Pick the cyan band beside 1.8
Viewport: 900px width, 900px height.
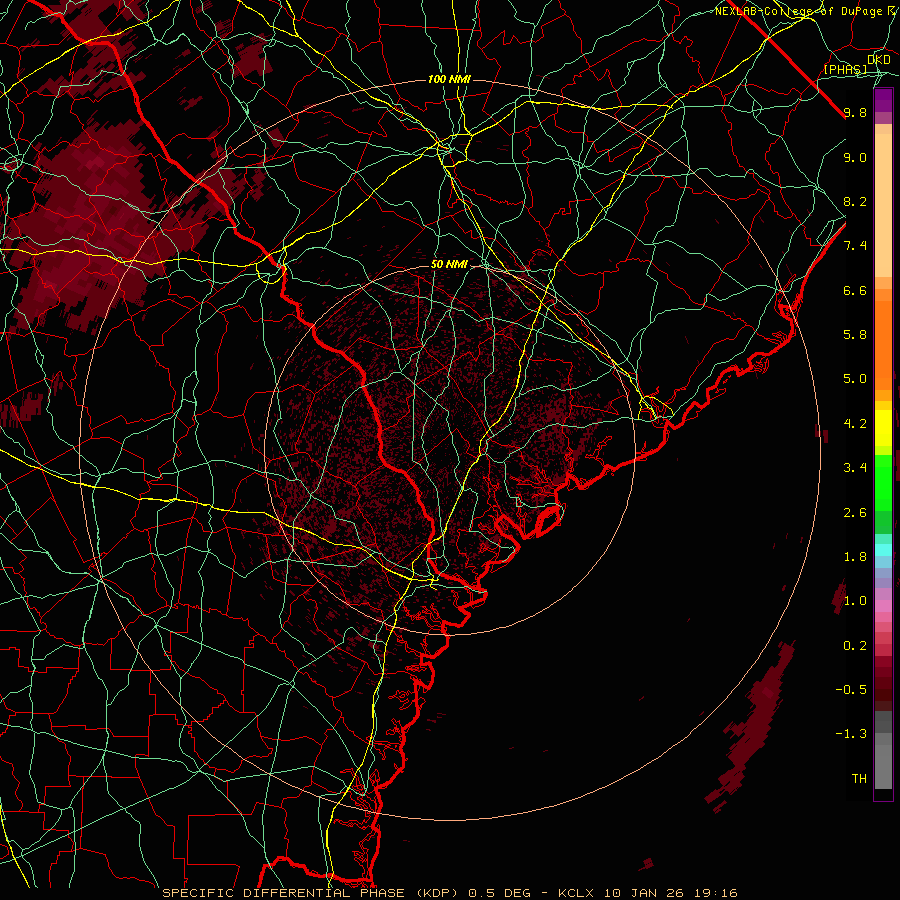(883, 550)
